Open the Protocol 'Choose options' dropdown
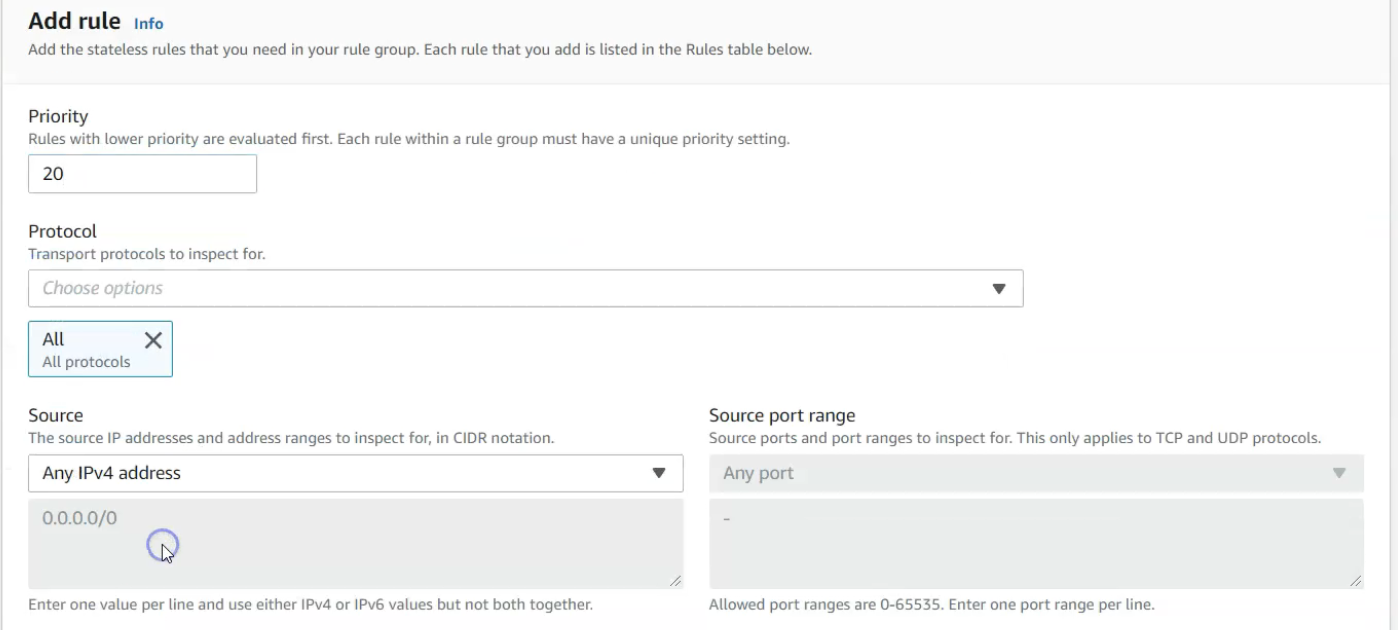Image resolution: width=1398 pixels, height=630 pixels. click(510, 288)
